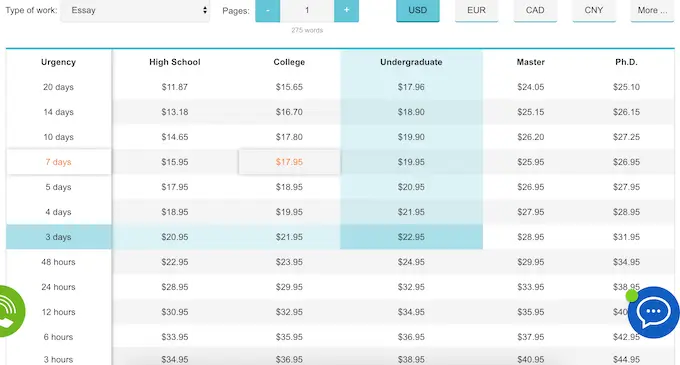Choose High School 10 days price $14.65

[175, 137]
